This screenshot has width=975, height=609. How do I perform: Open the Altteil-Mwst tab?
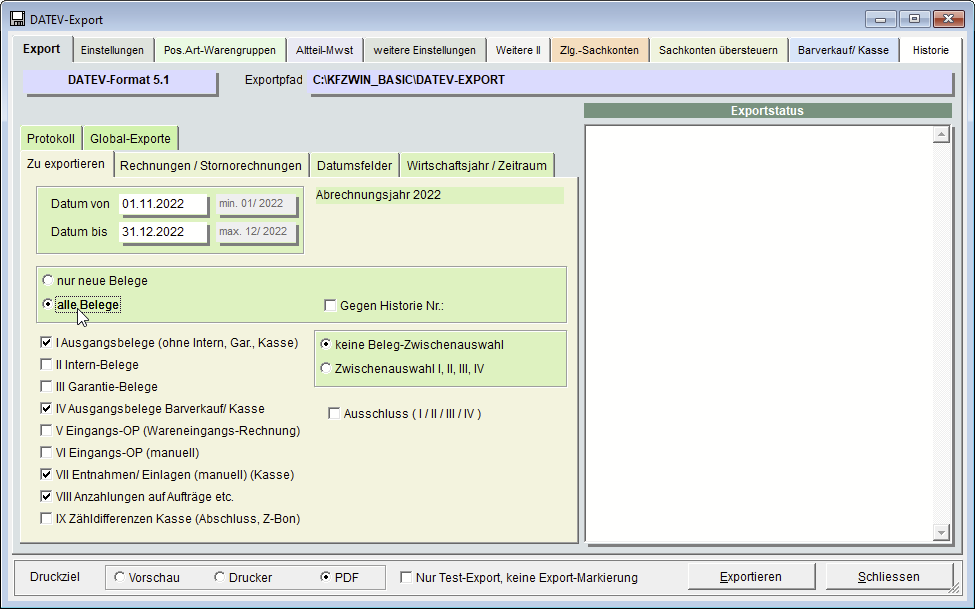[325, 50]
